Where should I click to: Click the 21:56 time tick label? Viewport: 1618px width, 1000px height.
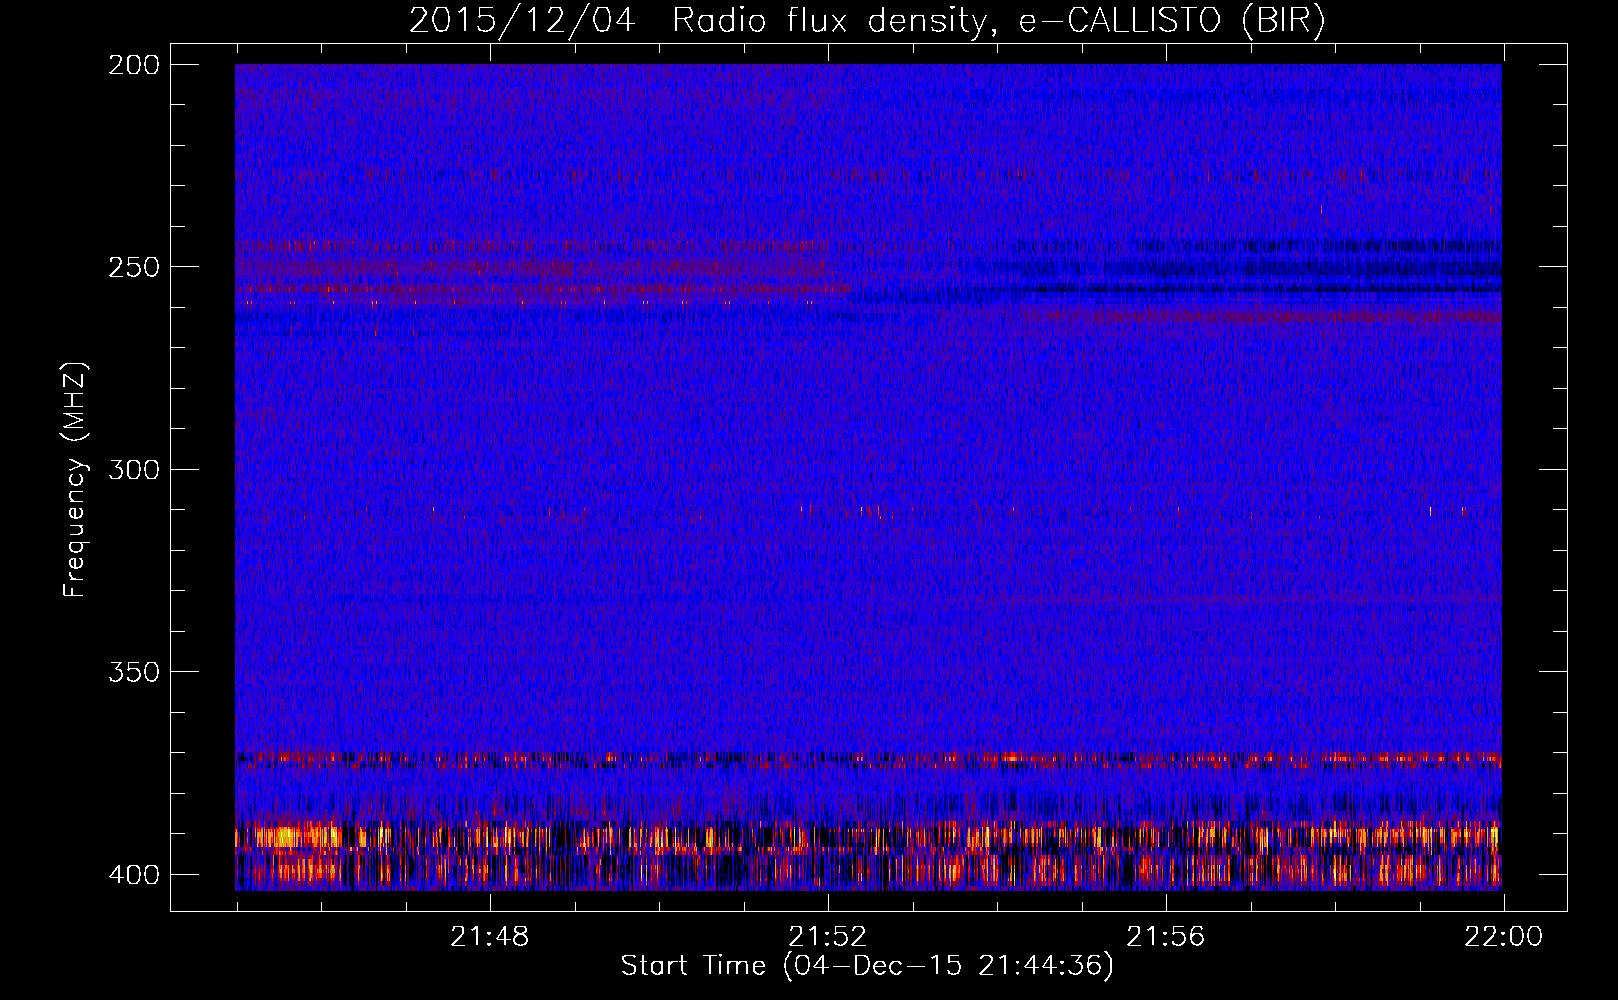1166,937
